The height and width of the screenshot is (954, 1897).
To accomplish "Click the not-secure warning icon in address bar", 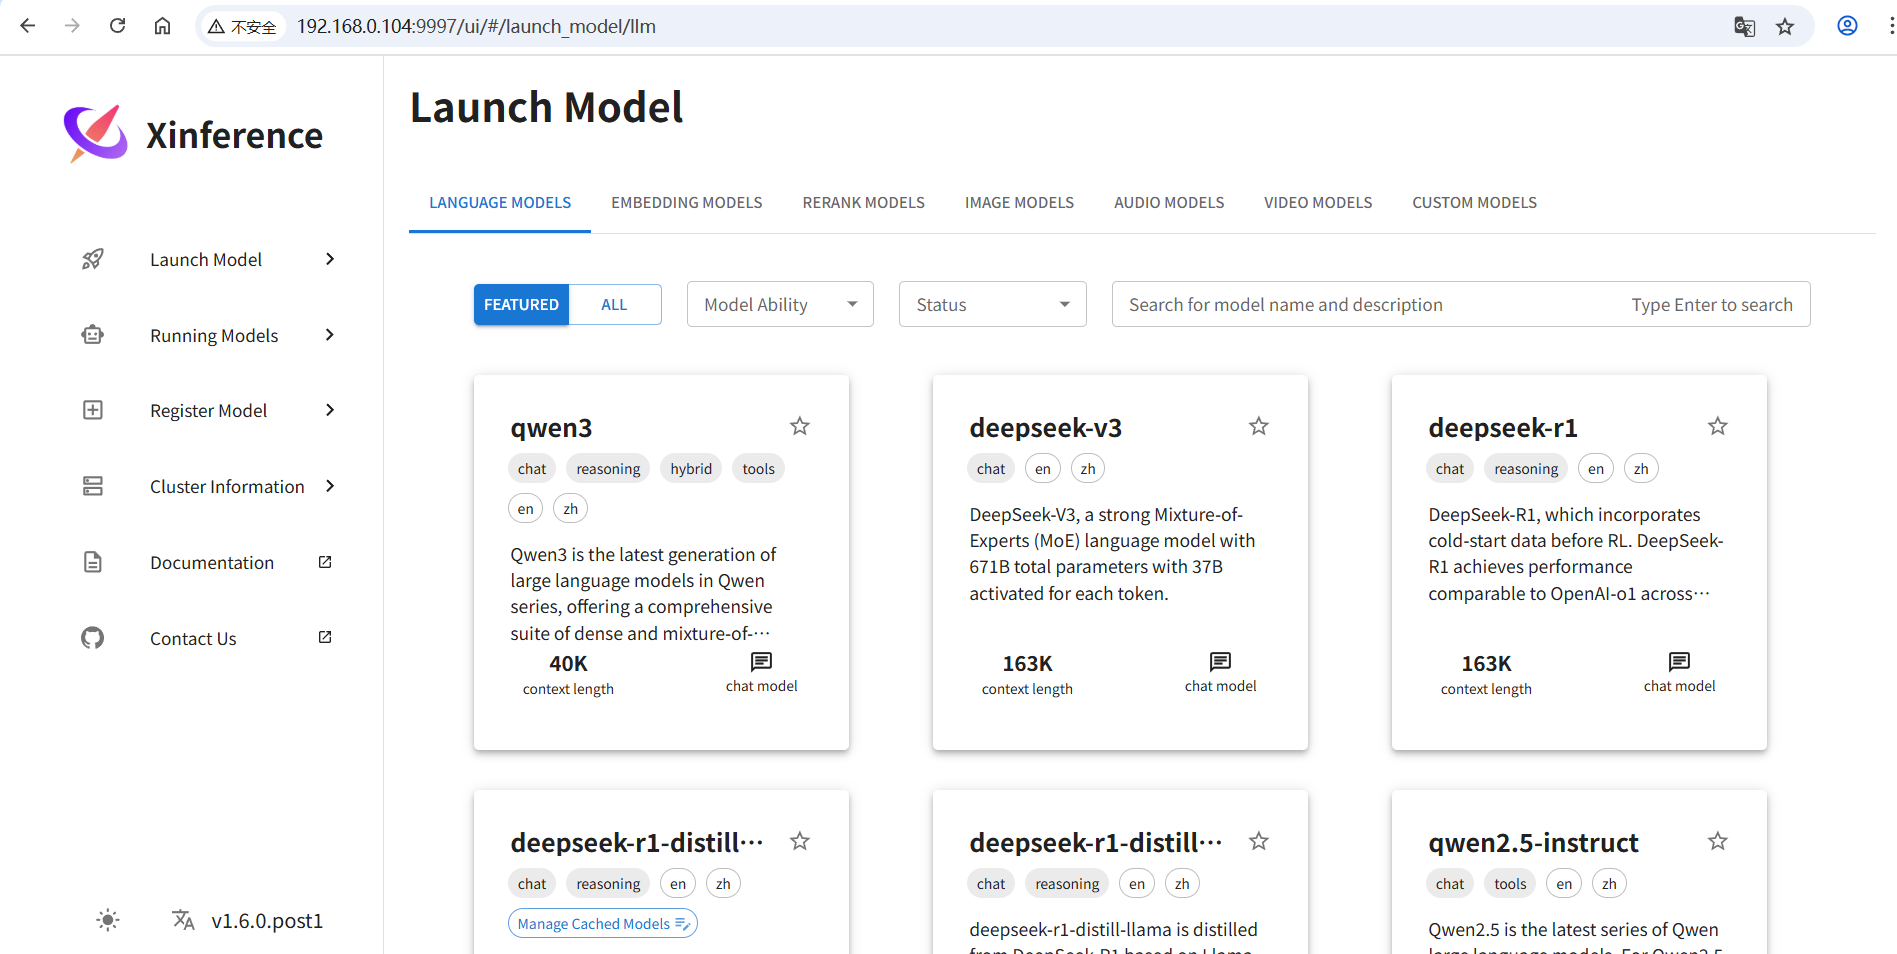I will pyautogui.click(x=216, y=27).
